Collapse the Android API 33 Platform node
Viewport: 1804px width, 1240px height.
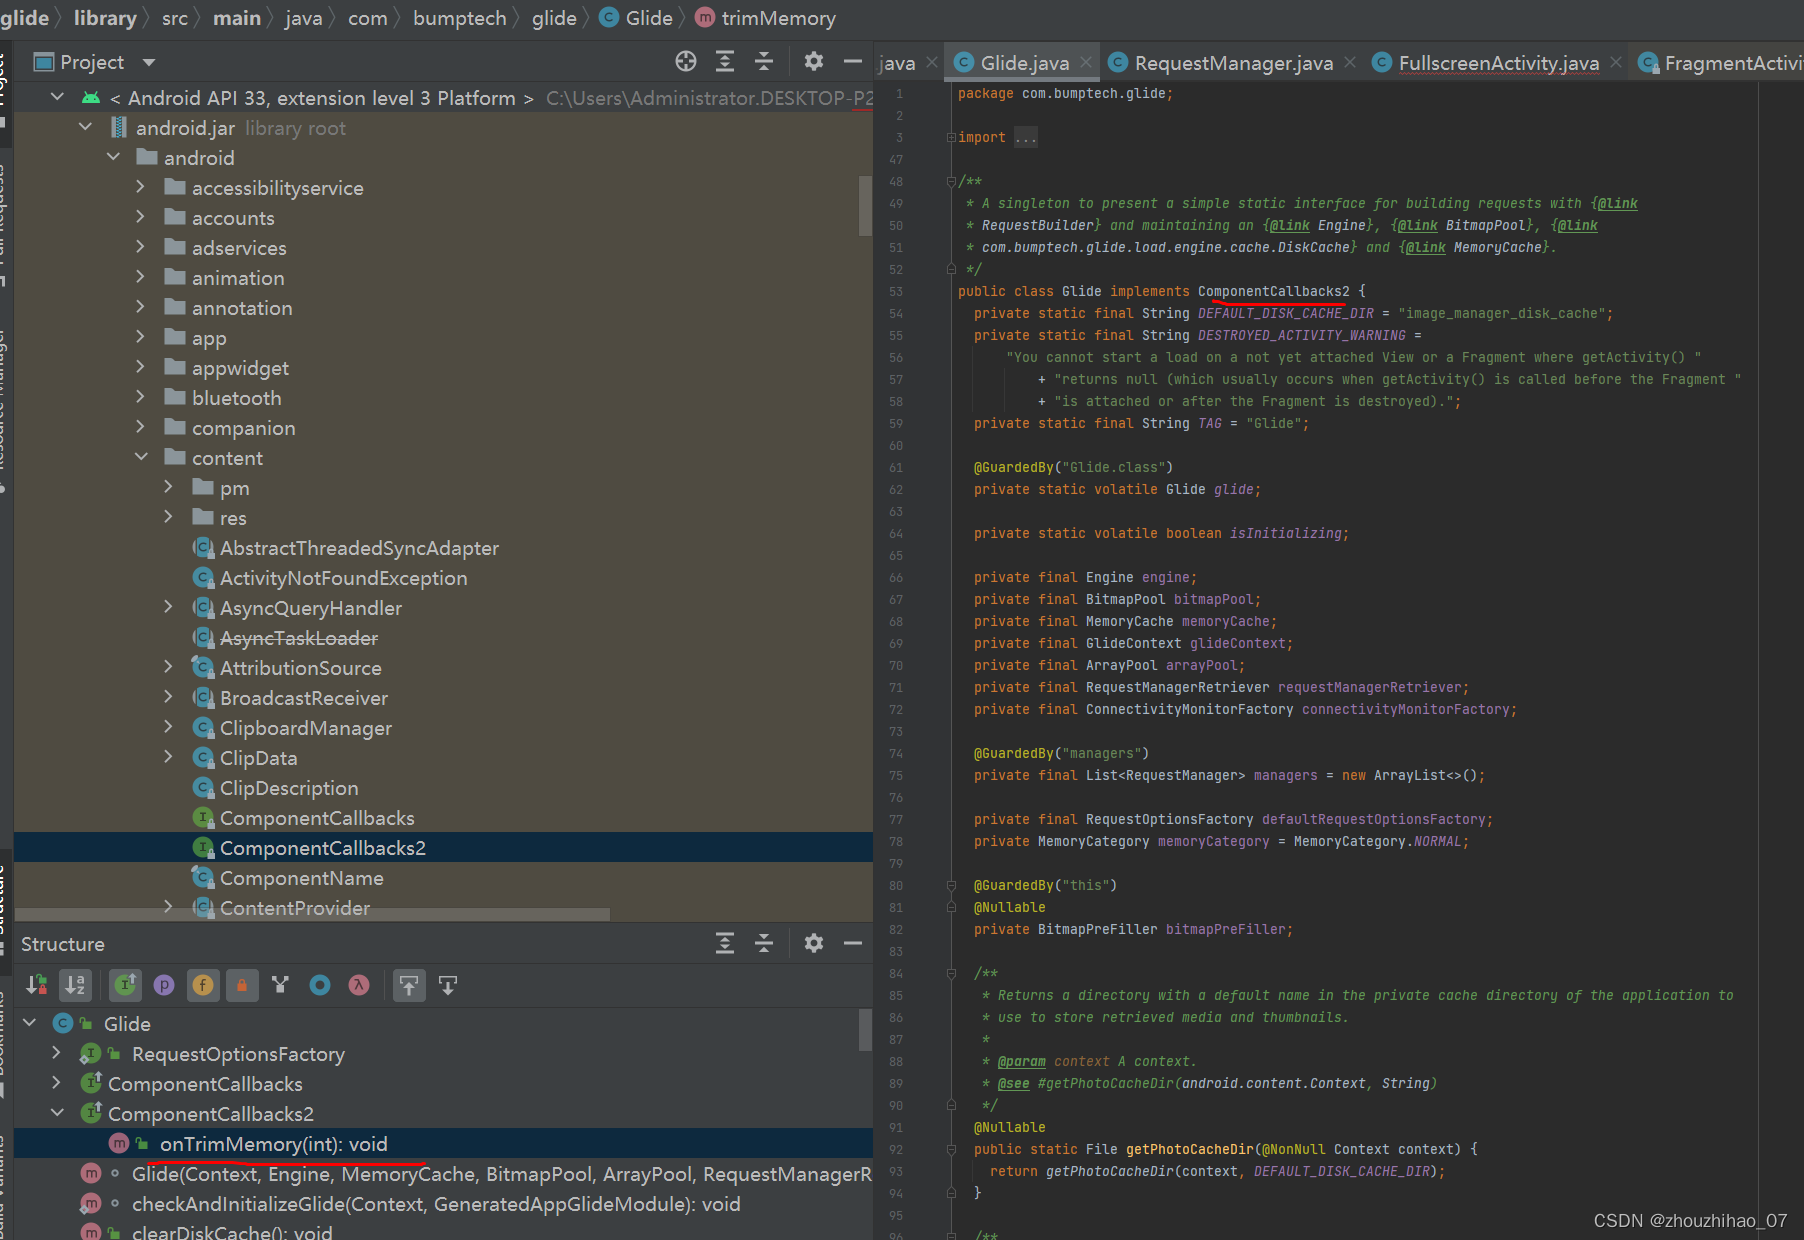(x=57, y=97)
